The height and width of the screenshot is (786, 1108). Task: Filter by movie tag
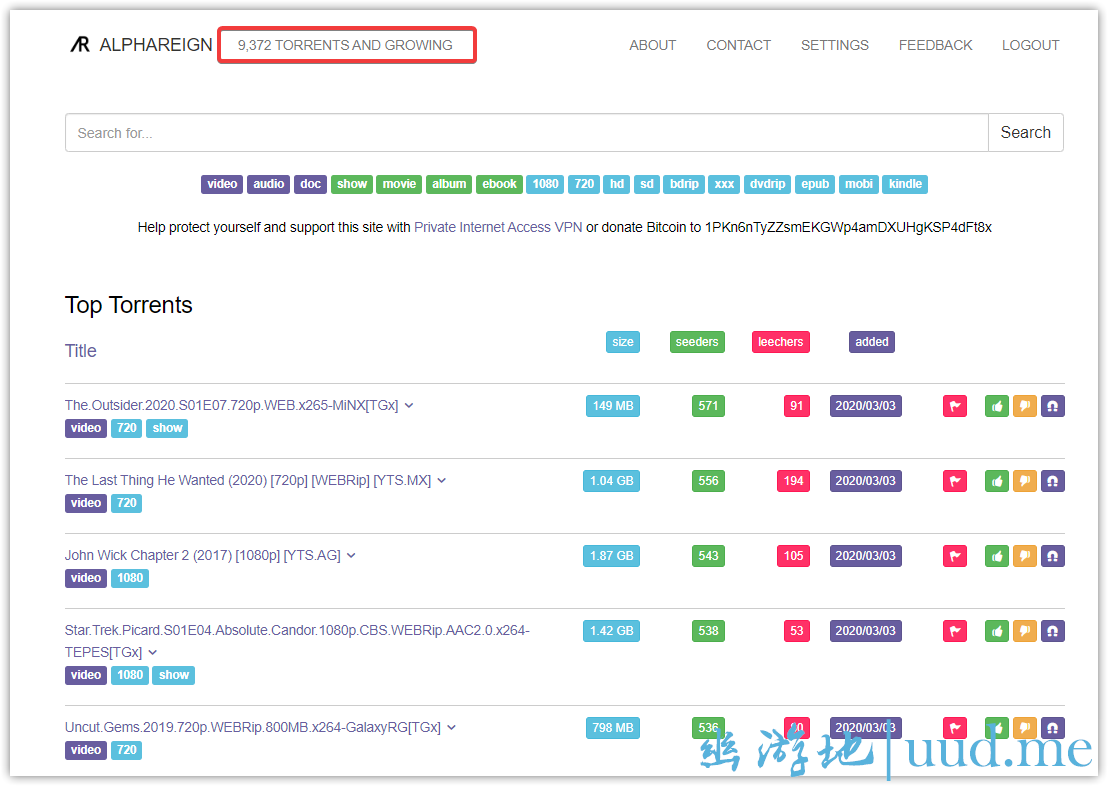(399, 184)
